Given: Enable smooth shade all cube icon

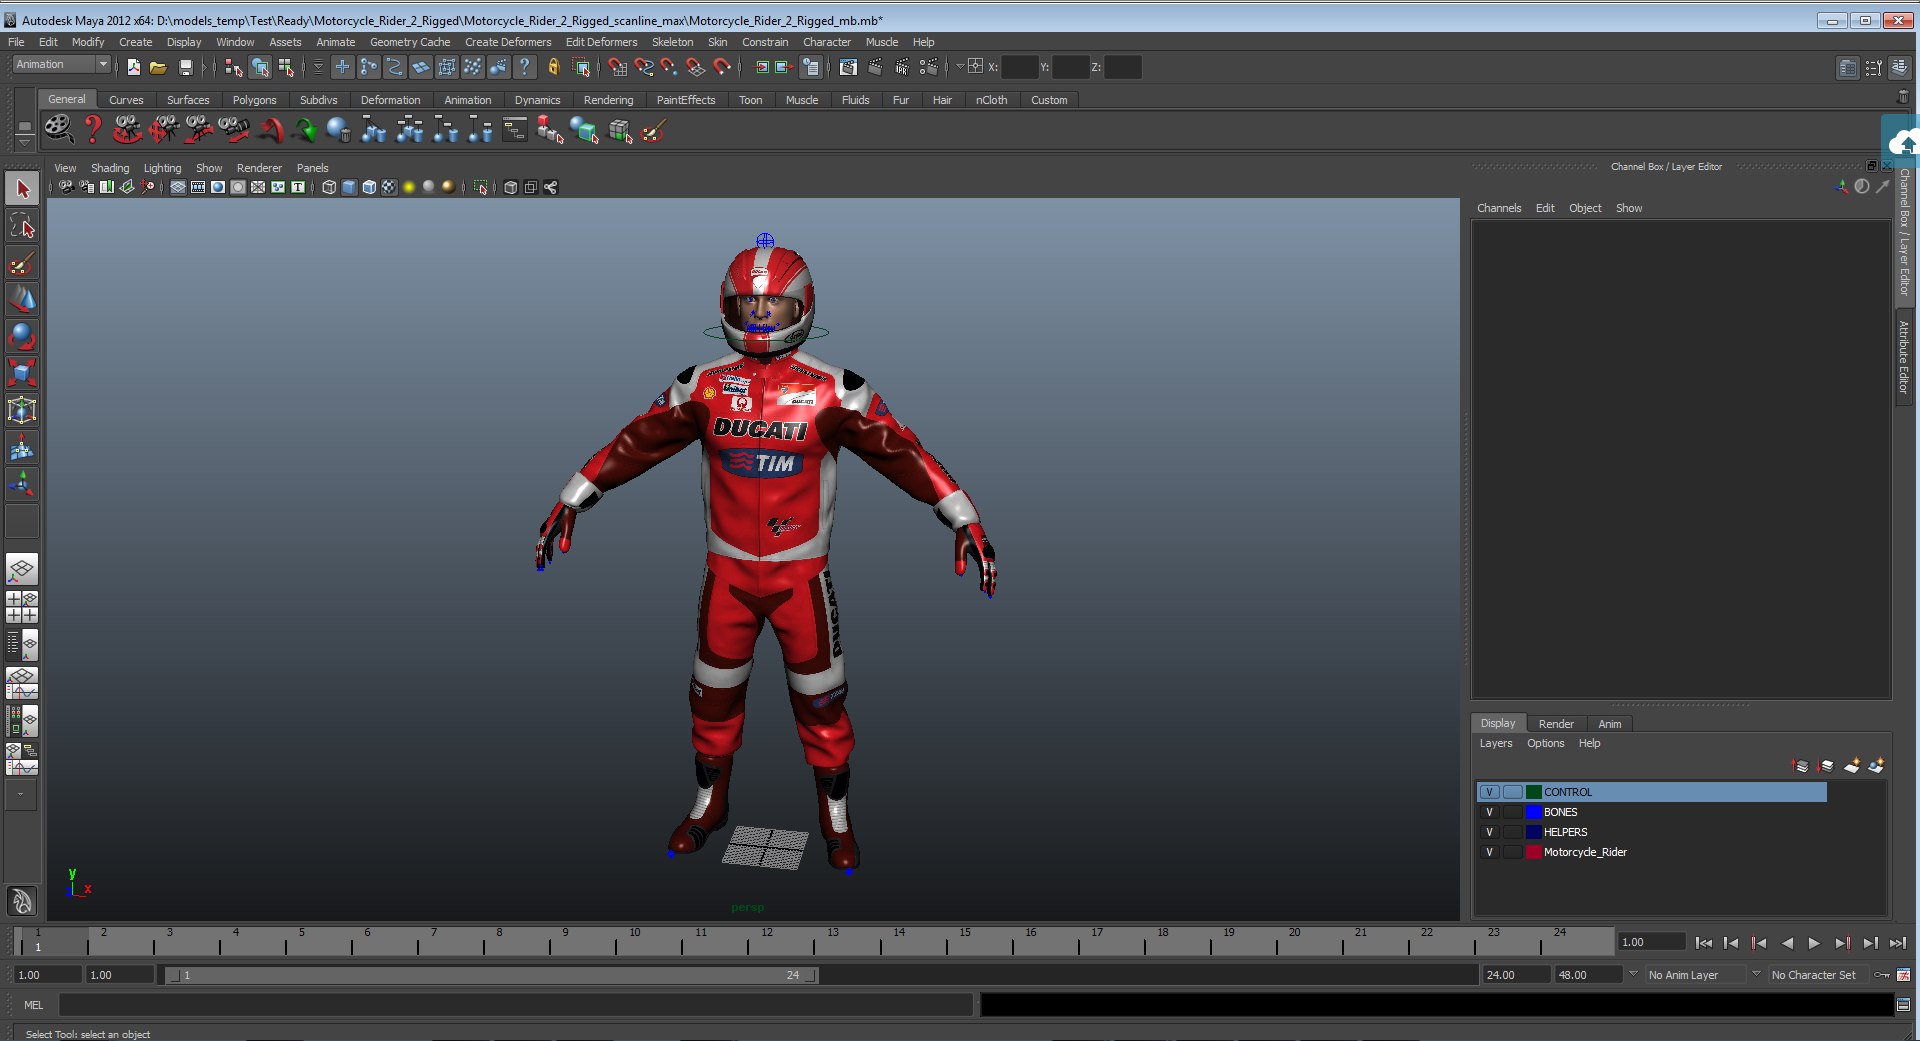Looking at the screenshot, I should [349, 187].
